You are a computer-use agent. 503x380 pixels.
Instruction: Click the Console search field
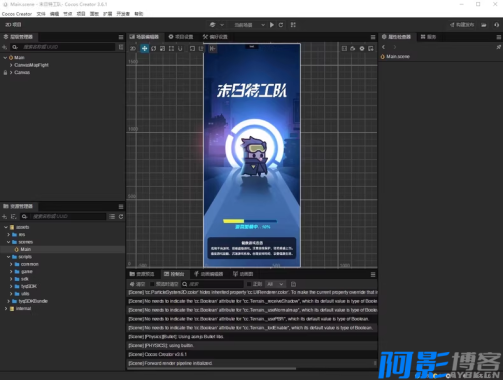click(212, 284)
